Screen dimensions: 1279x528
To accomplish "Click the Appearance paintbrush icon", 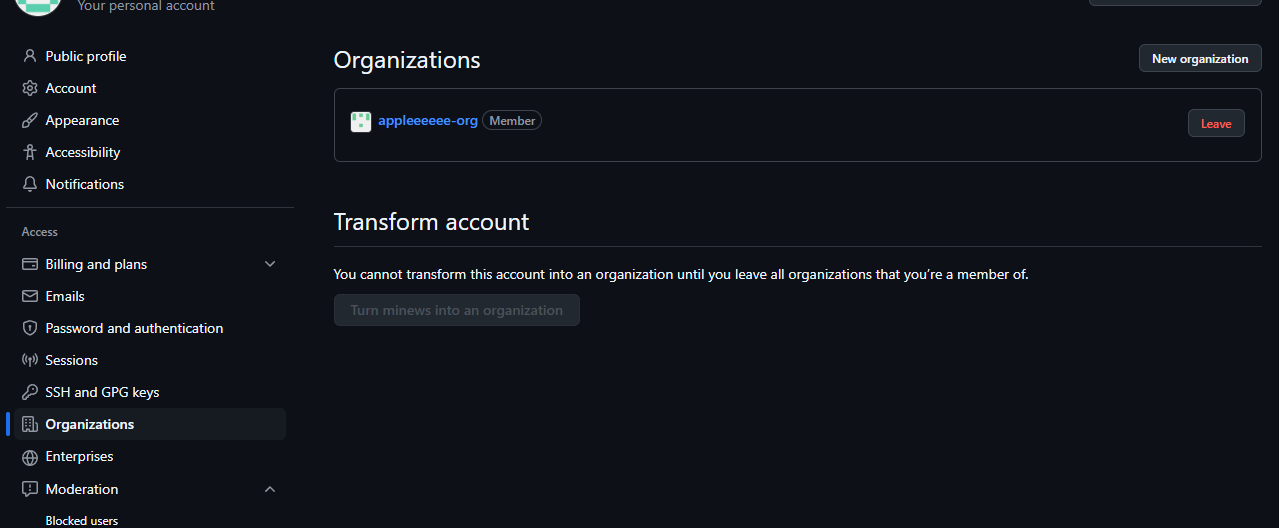I will point(30,120).
